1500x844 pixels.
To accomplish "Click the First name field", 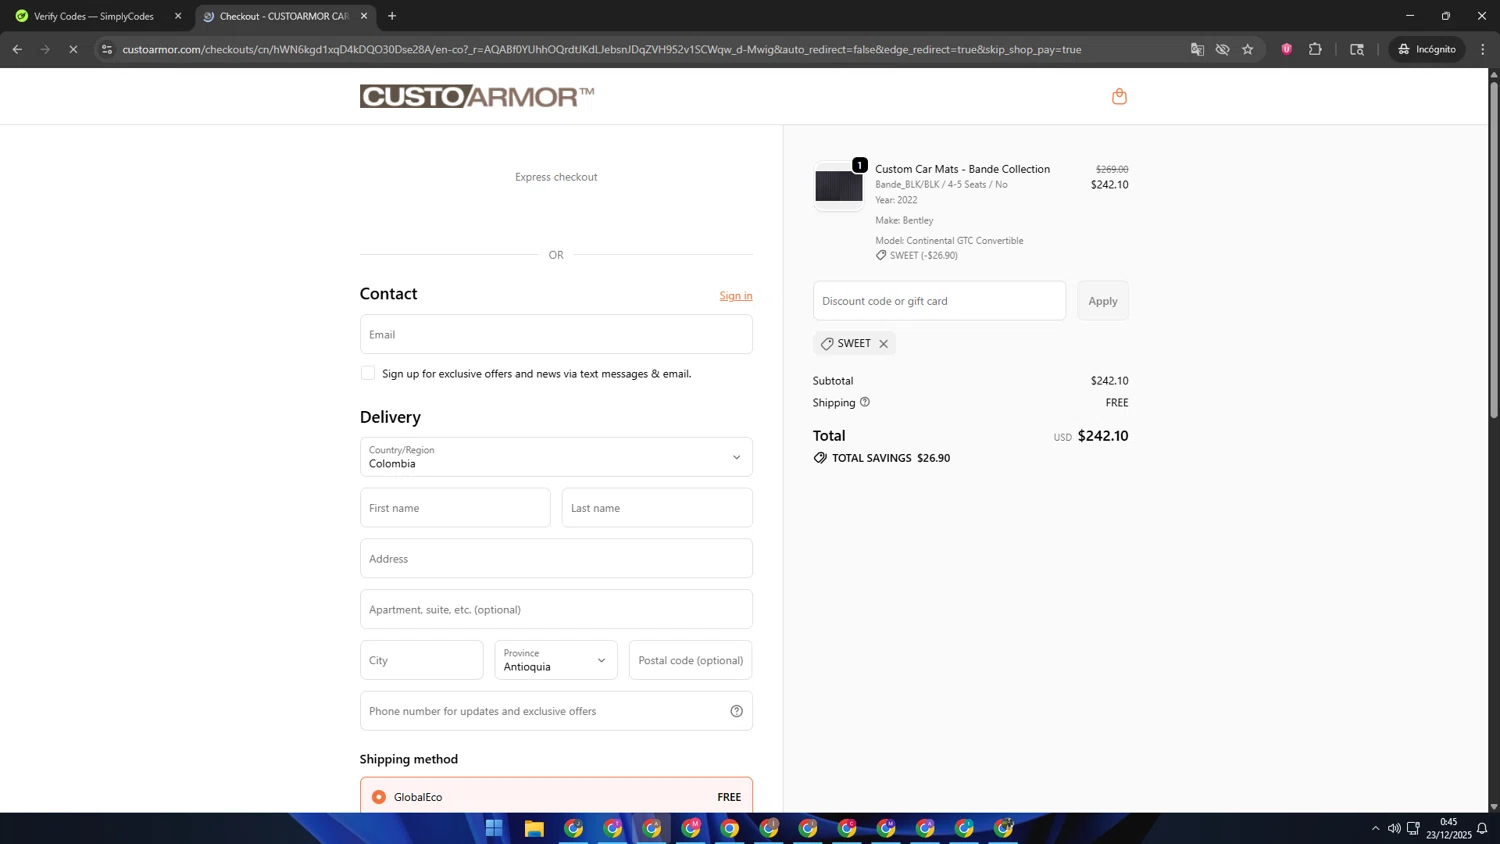I will click(x=455, y=508).
